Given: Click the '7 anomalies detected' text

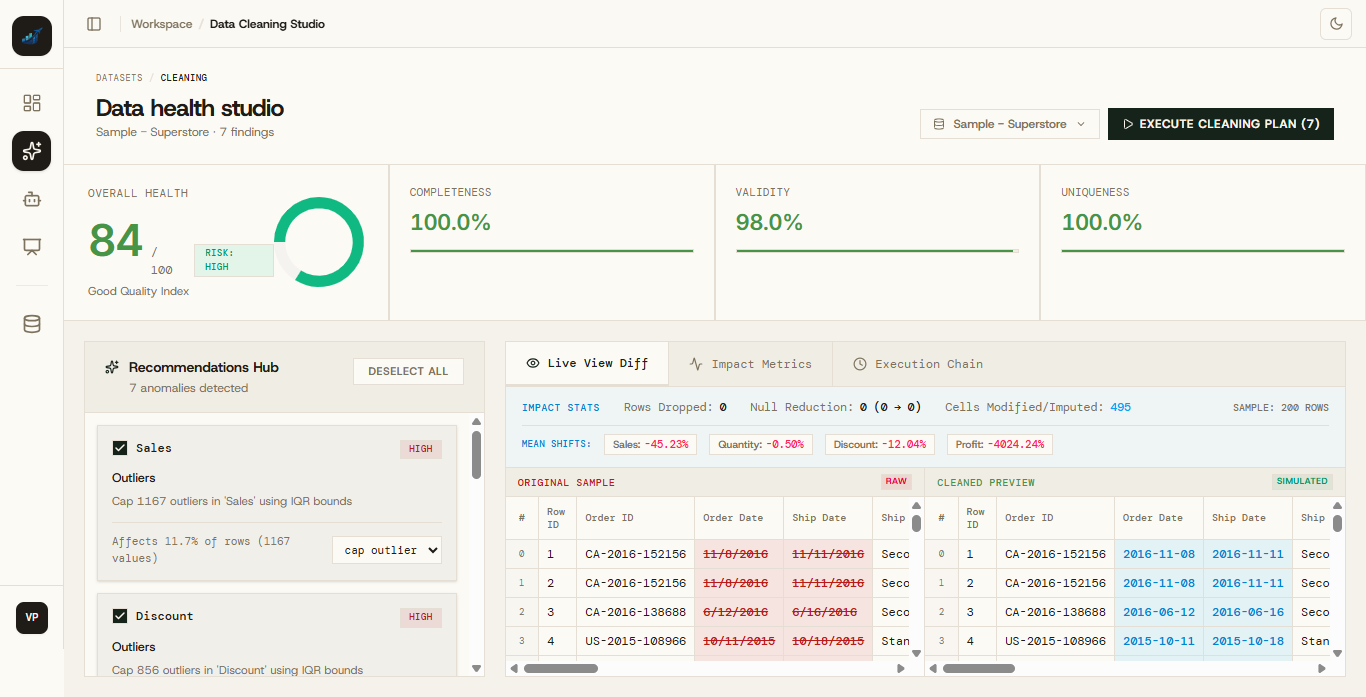Looking at the screenshot, I should tap(189, 388).
